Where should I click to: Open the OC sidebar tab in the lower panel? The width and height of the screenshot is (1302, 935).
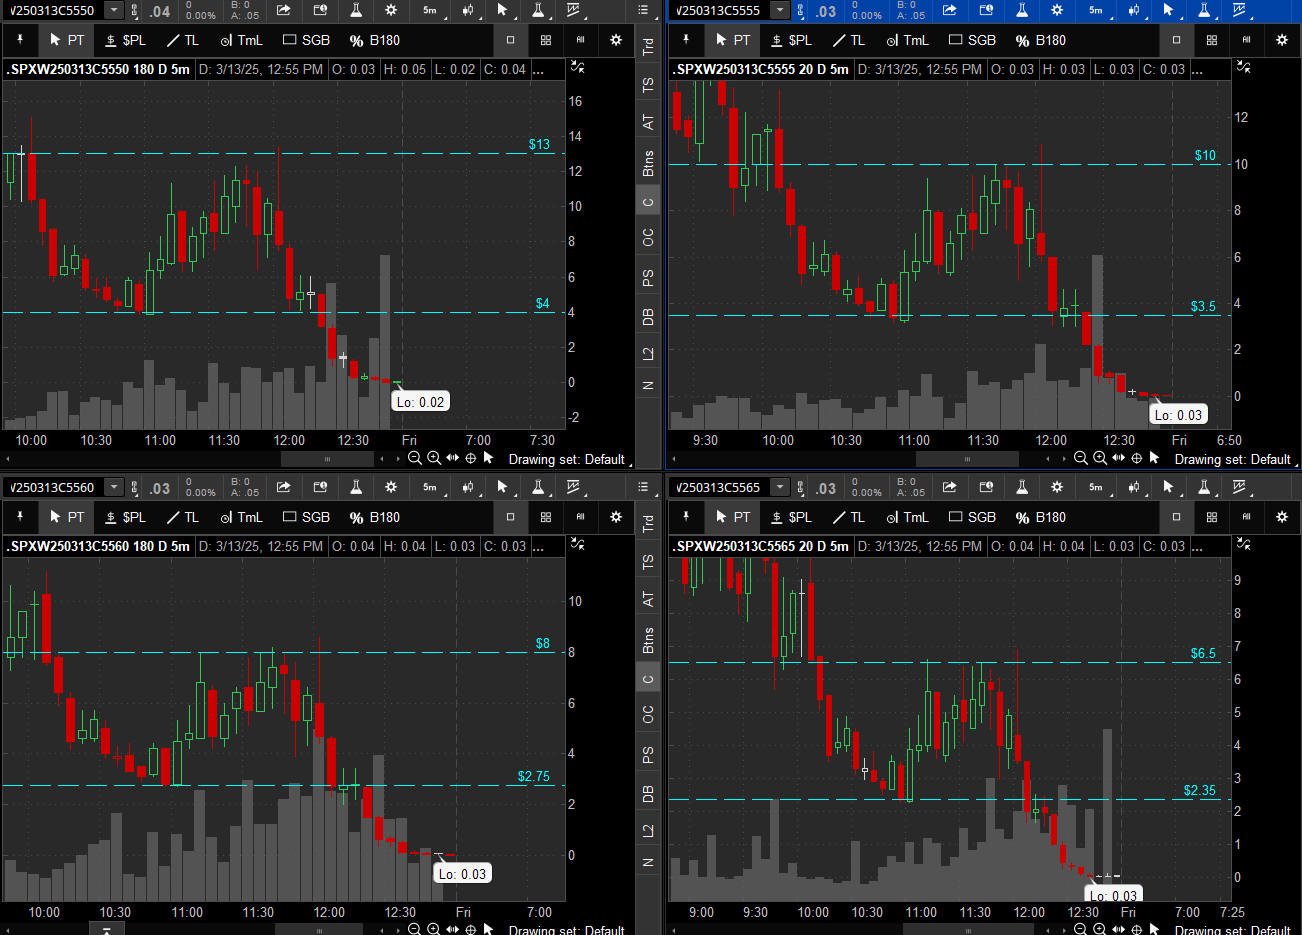(648, 714)
